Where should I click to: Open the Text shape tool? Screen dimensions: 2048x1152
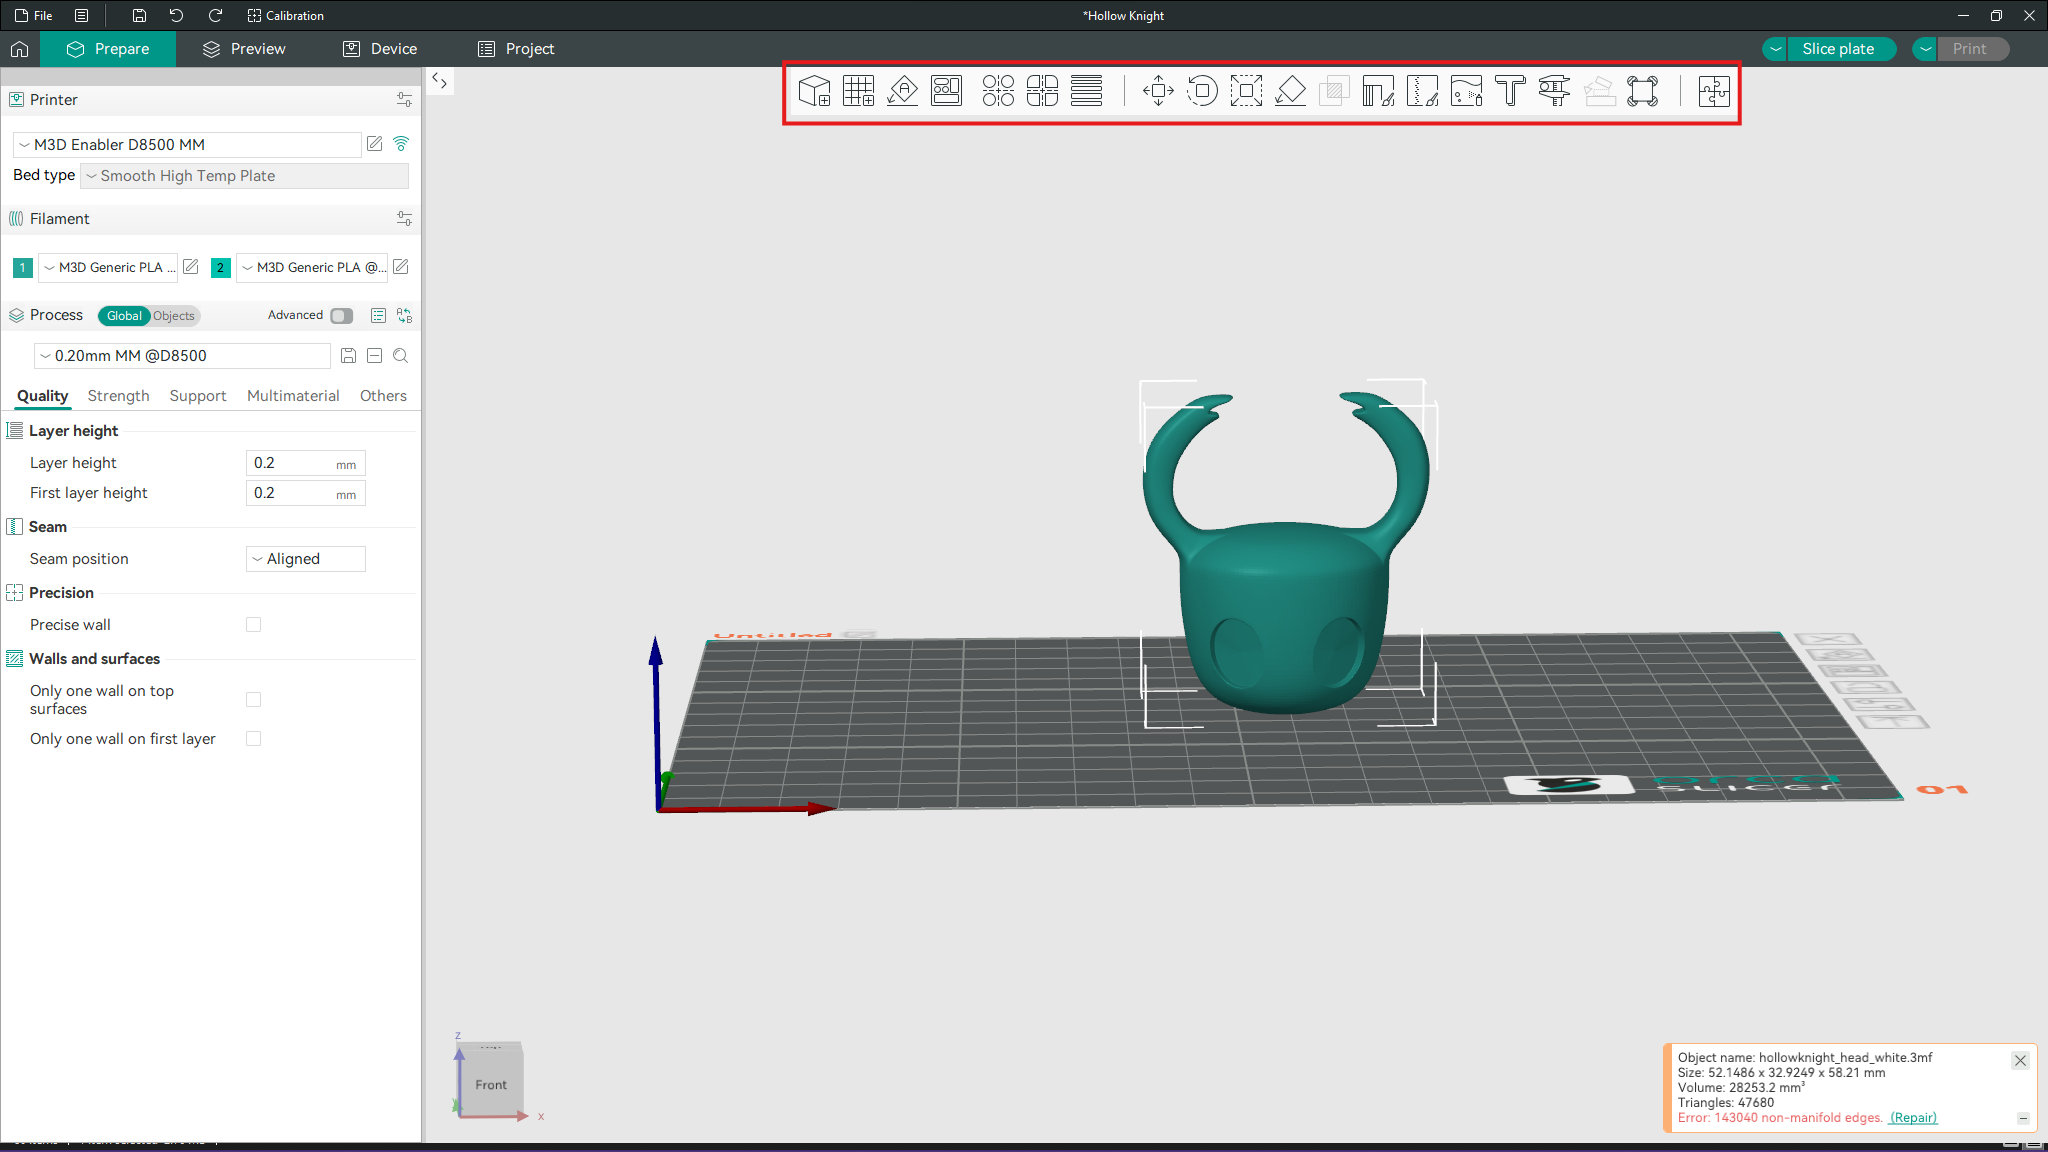click(1510, 91)
